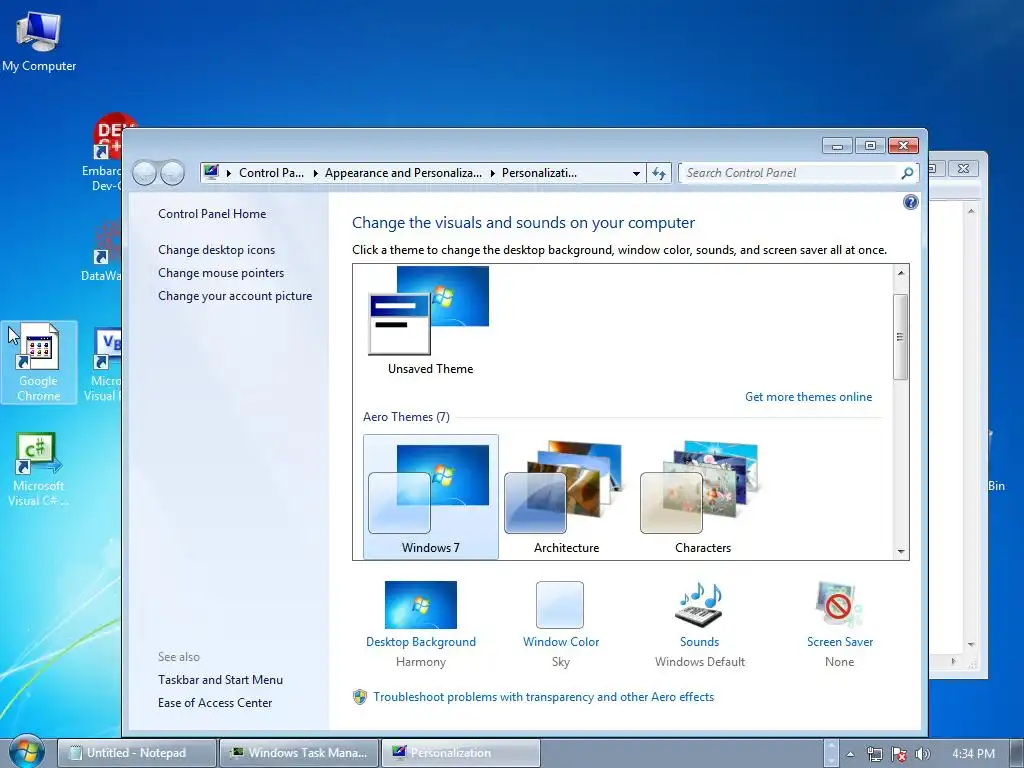
Task: Click the Sounds text link
Action: 699,641
